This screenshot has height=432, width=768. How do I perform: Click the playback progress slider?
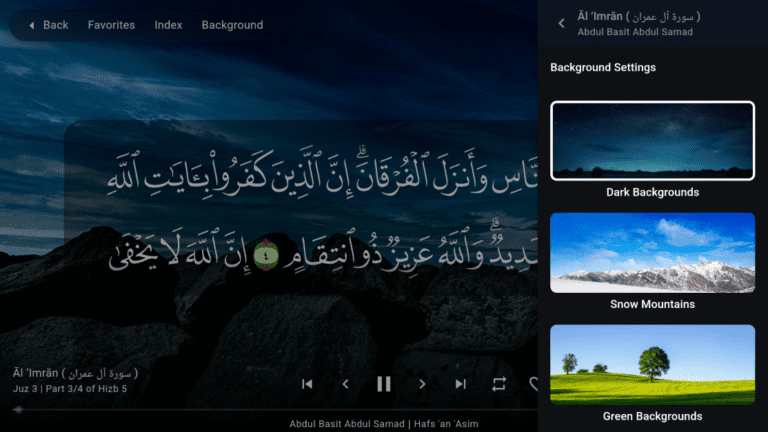click(275, 409)
